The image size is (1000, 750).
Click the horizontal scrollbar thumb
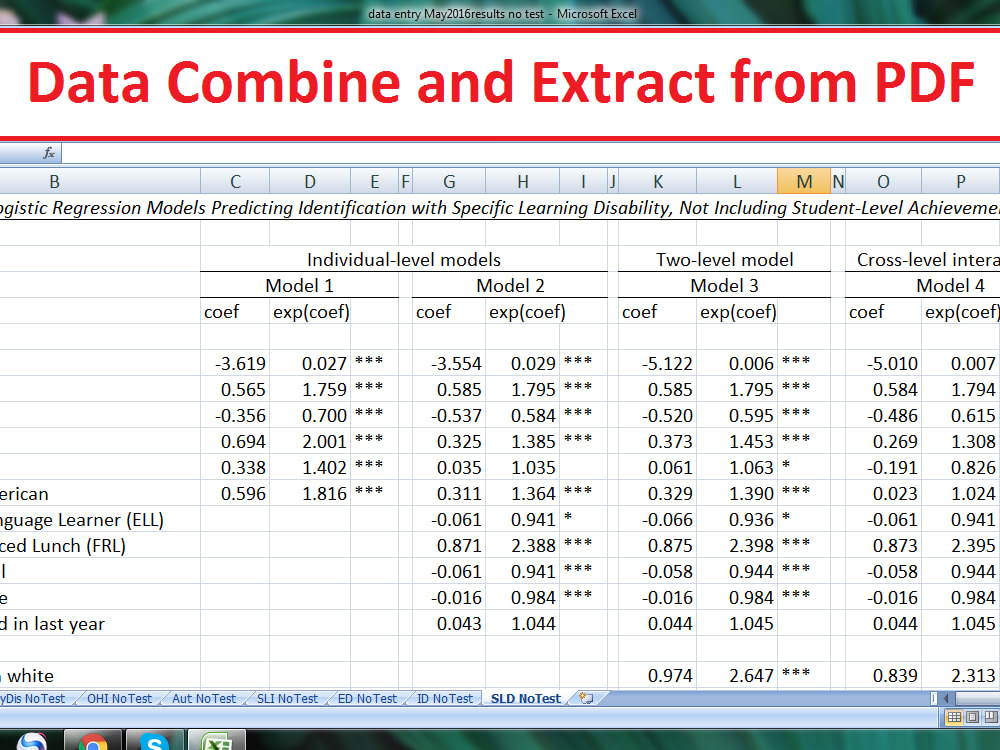click(977, 698)
